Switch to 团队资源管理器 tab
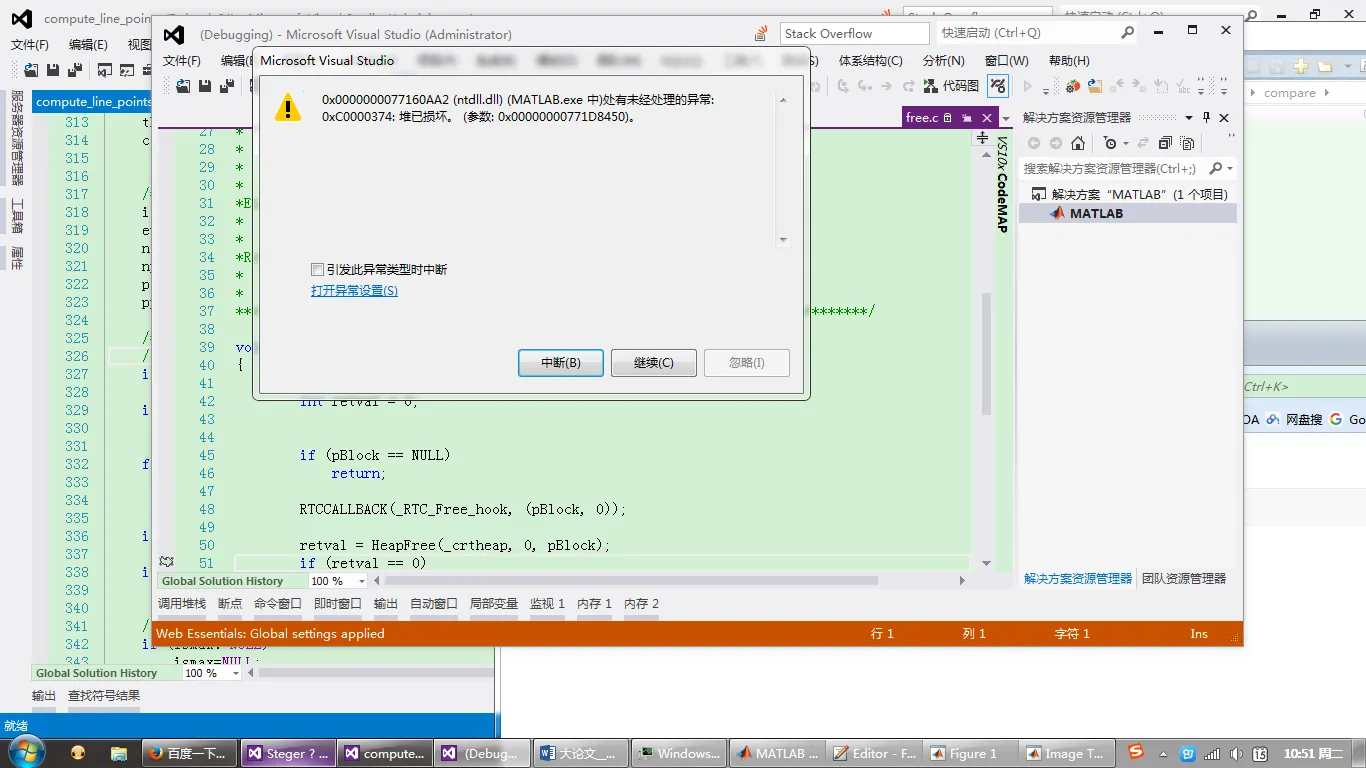Viewport: 1366px width, 768px height. [1184, 578]
